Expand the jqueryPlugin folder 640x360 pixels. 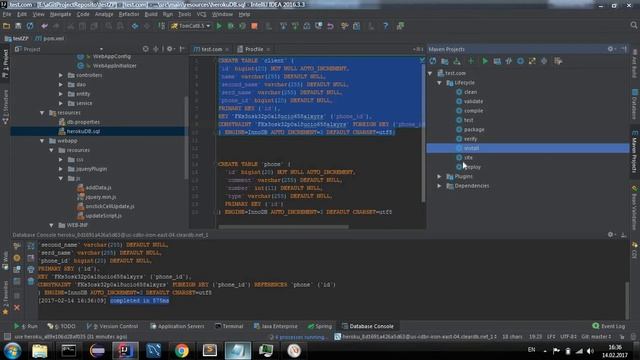click(x=61, y=169)
